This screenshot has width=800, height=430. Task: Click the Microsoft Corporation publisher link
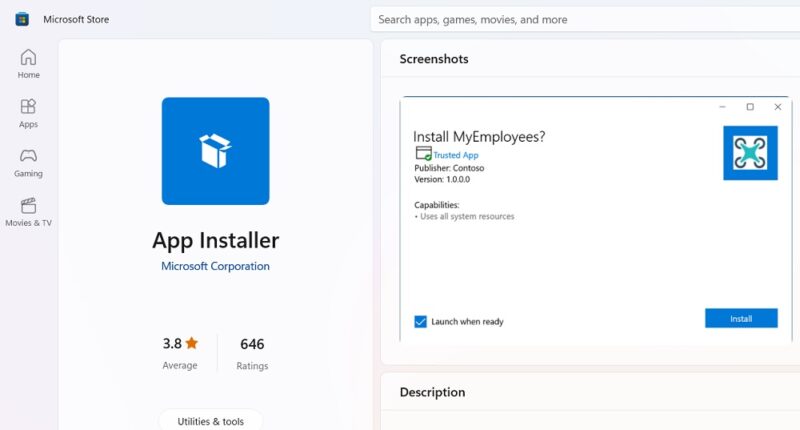[215, 266]
